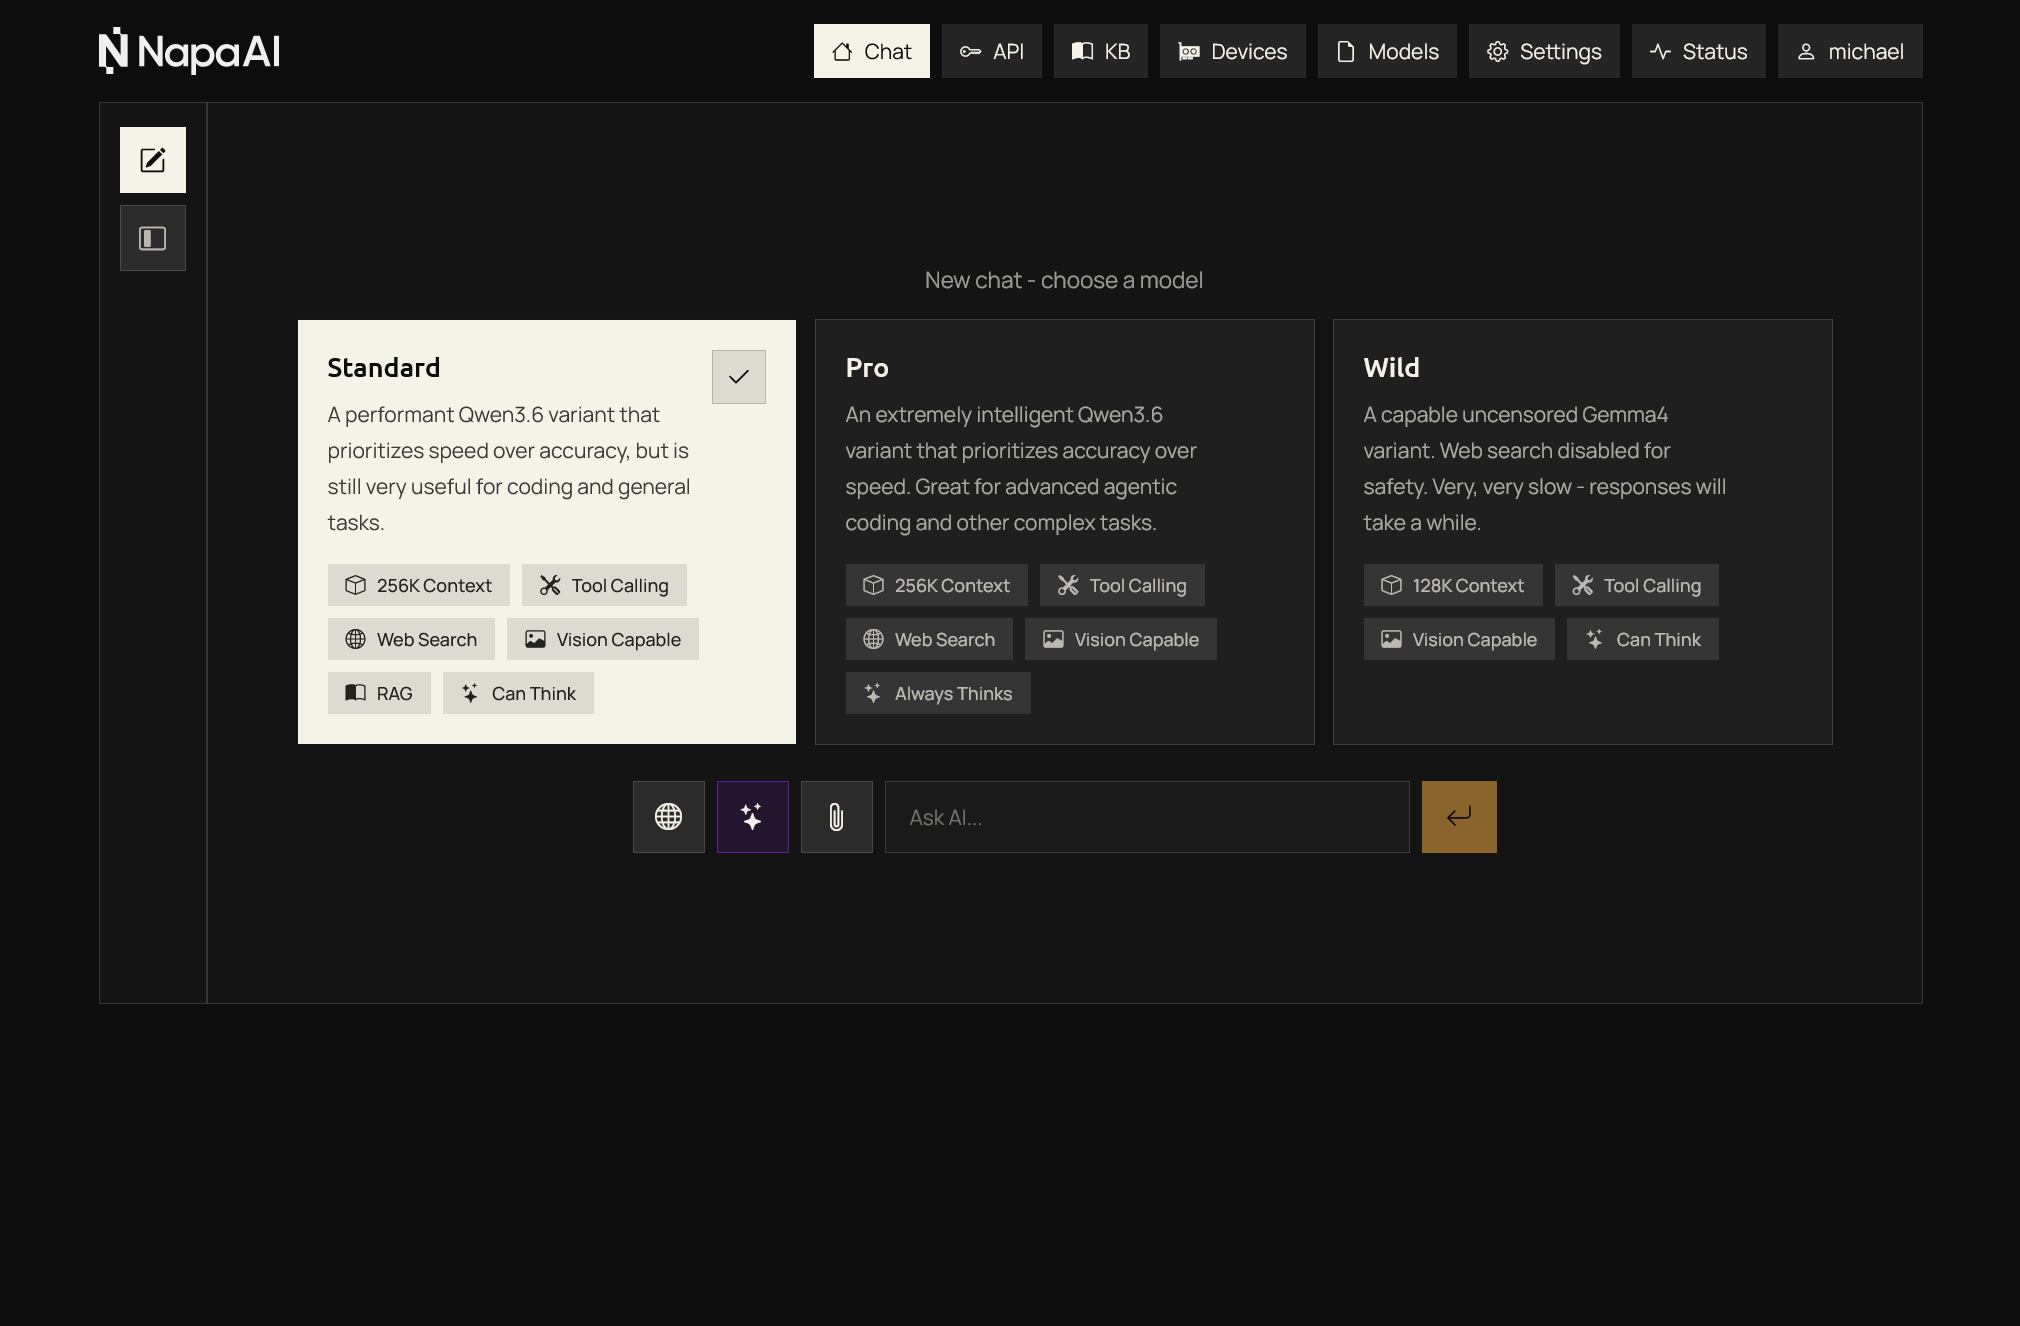Viewport: 2020px width, 1326px height.
Task: Toggle the sidebar panel icon
Action: click(x=153, y=238)
